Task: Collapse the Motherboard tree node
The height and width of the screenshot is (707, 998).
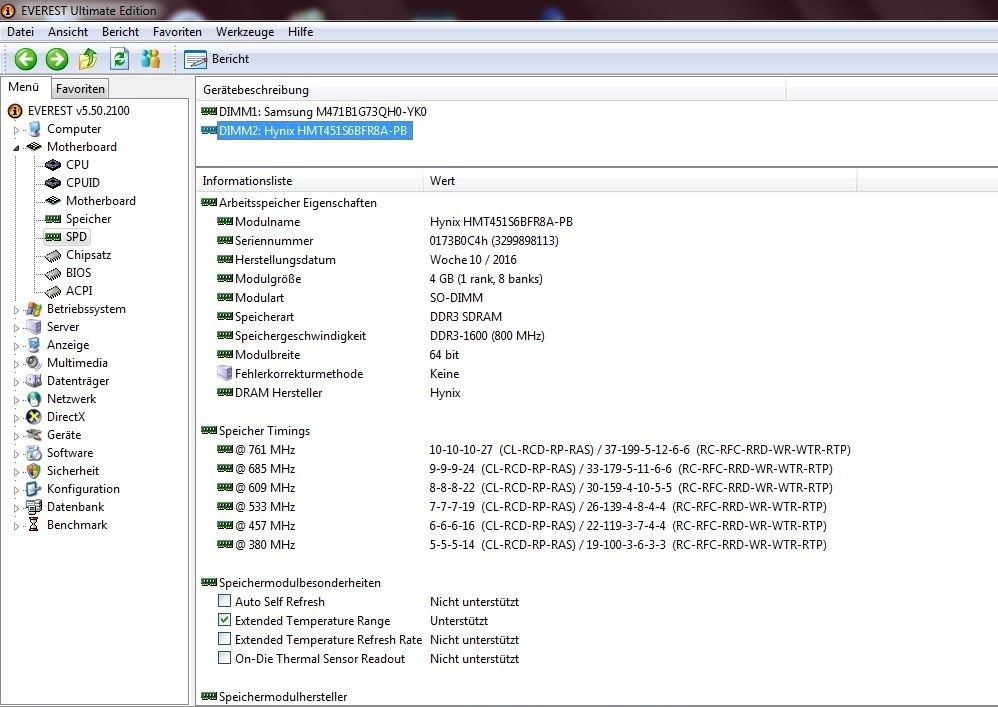Action: 16,147
